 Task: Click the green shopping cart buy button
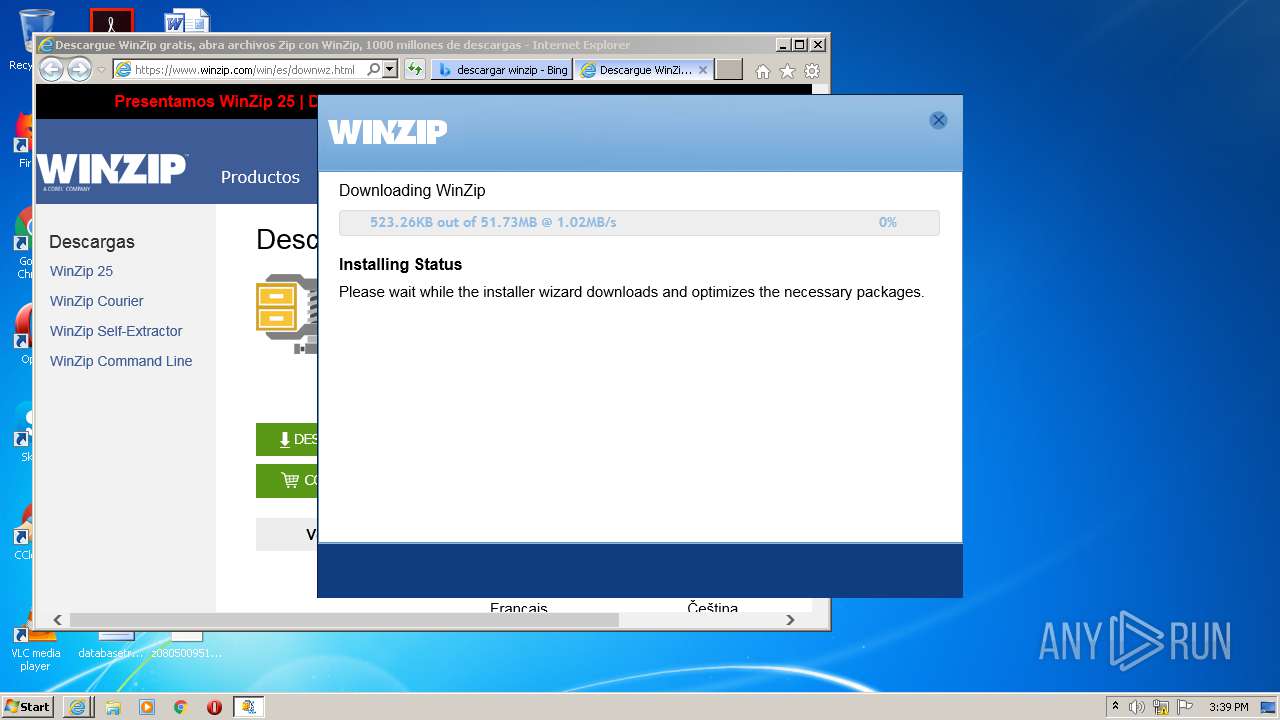[287, 480]
